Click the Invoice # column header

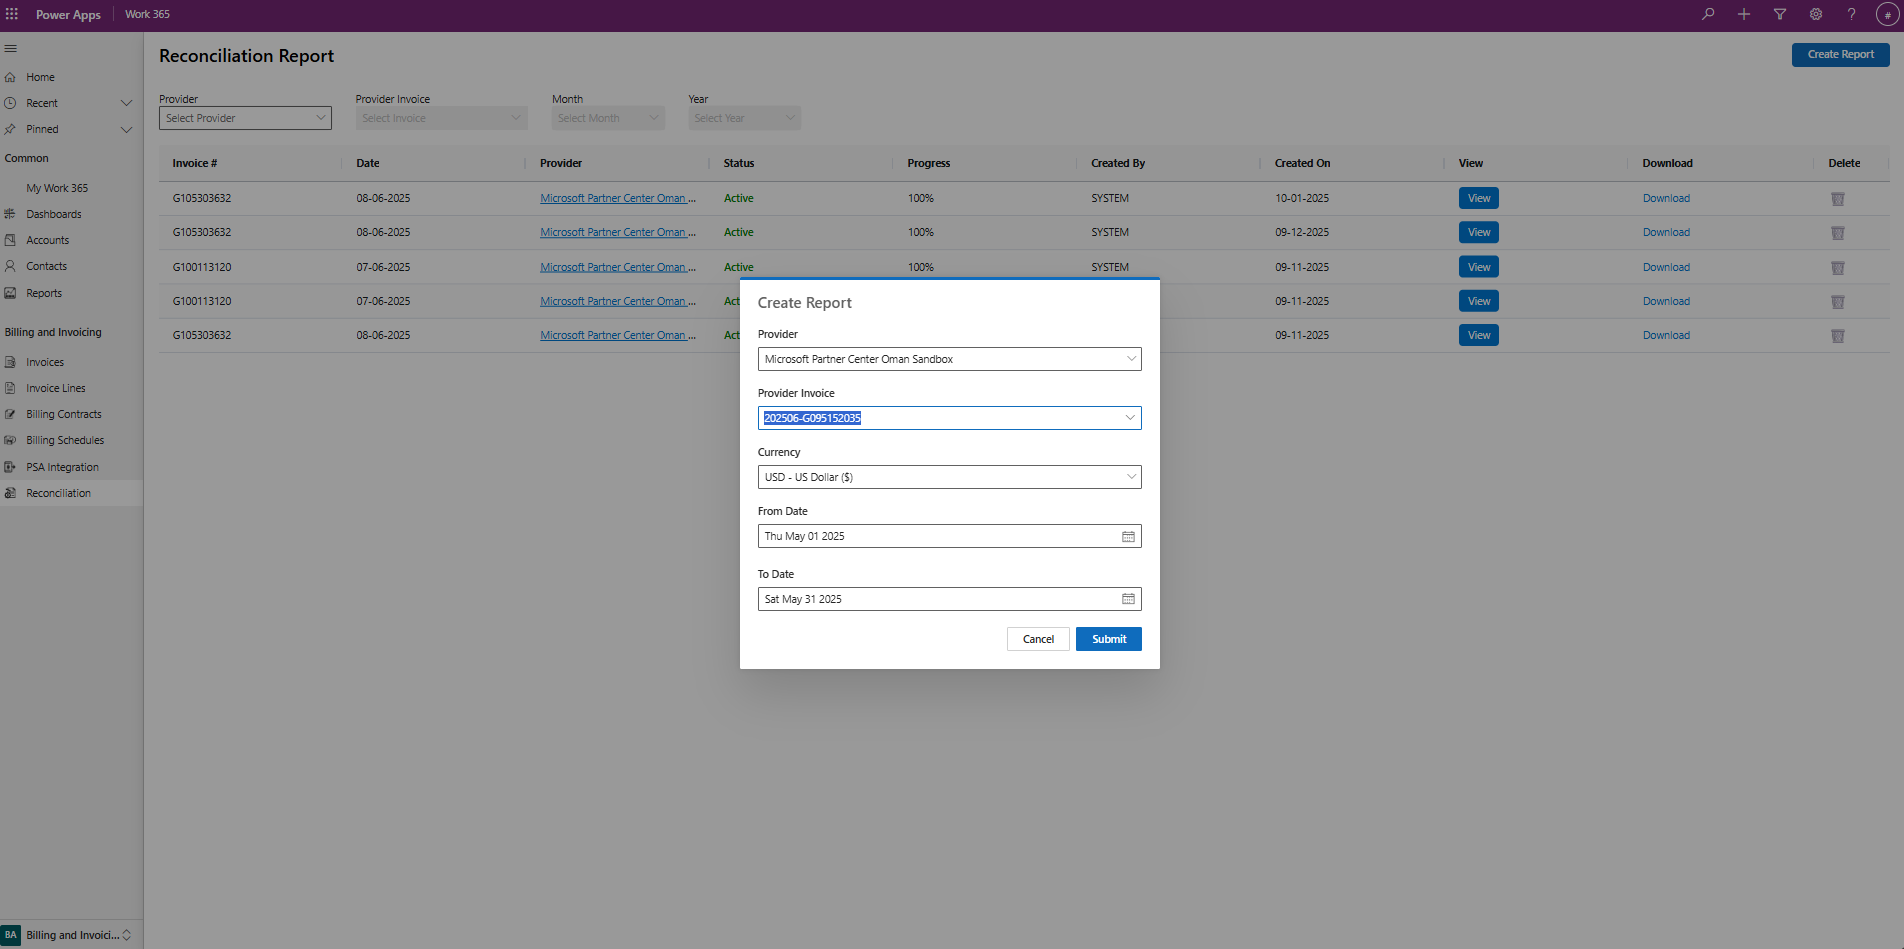195,163
